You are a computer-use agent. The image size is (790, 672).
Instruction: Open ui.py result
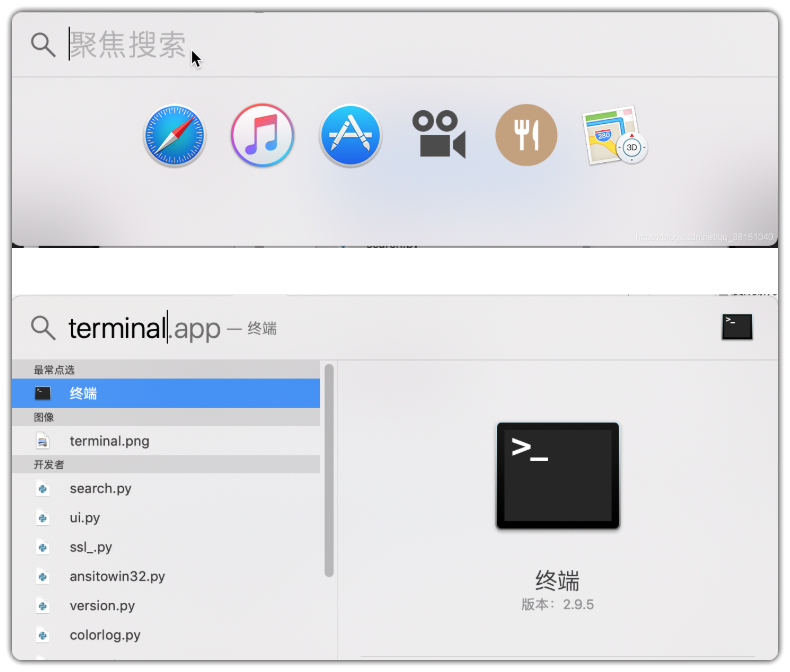pos(166,517)
